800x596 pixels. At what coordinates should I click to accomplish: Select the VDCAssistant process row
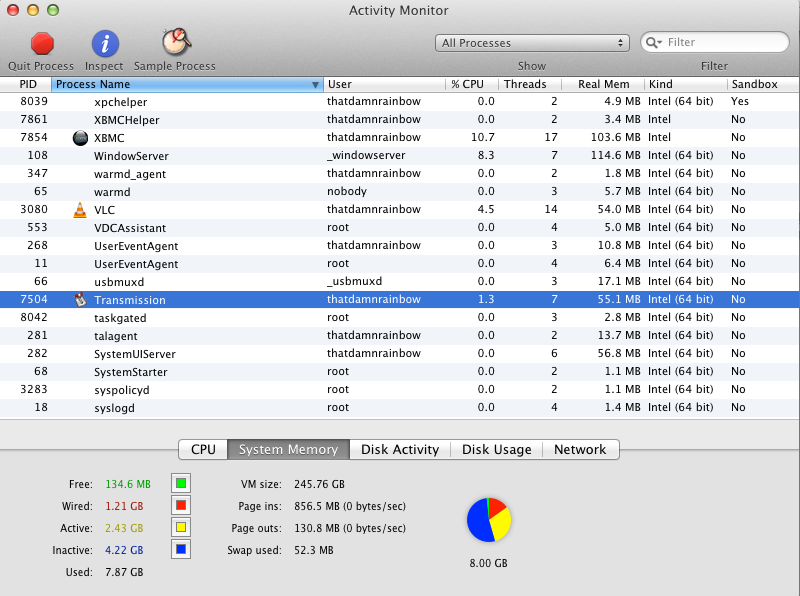pos(400,228)
